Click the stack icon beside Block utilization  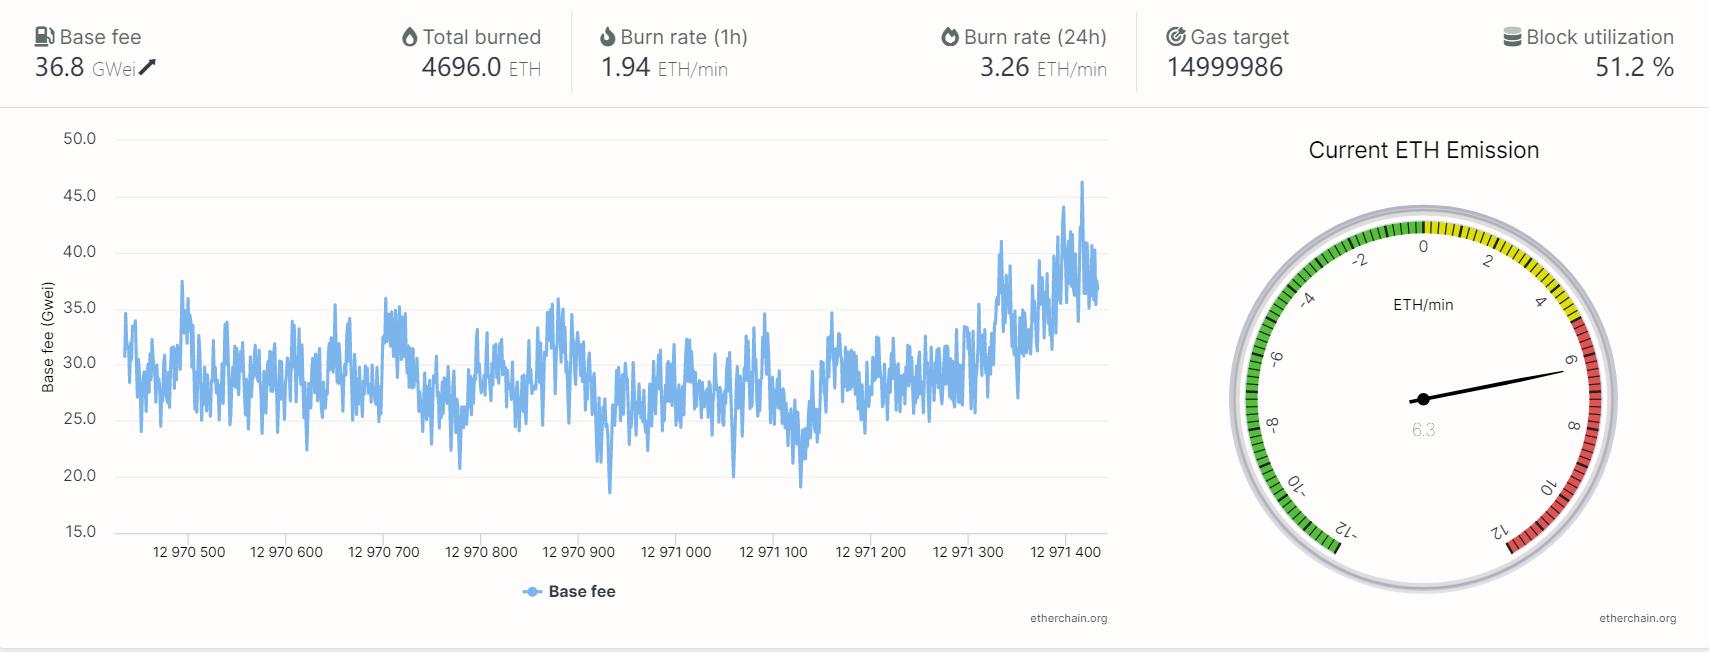coord(1512,37)
